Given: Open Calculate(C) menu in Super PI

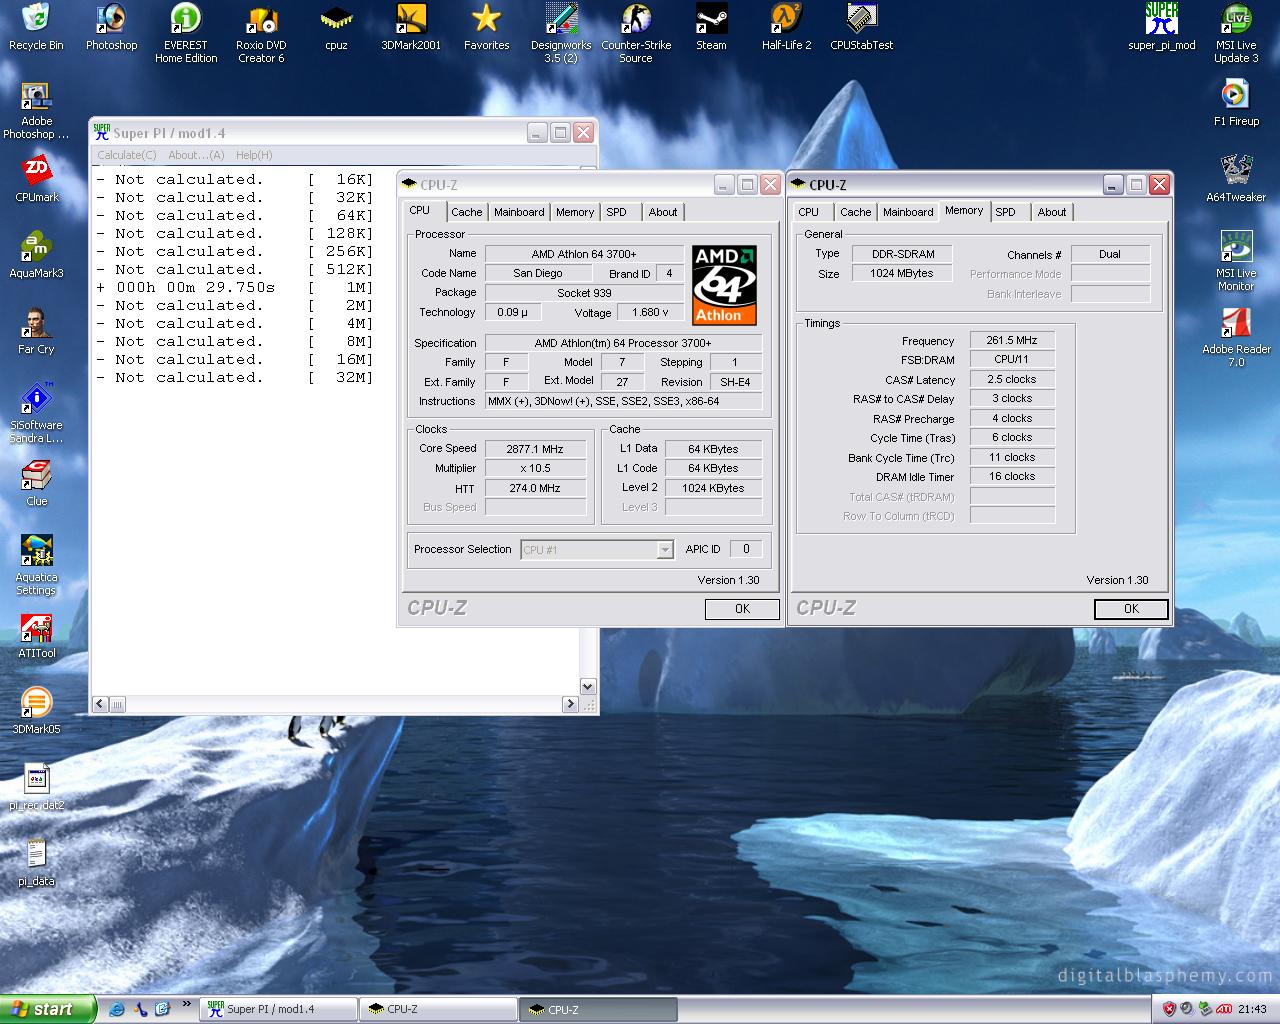Looking at the screenshot, I should click(x=127, y=155).
